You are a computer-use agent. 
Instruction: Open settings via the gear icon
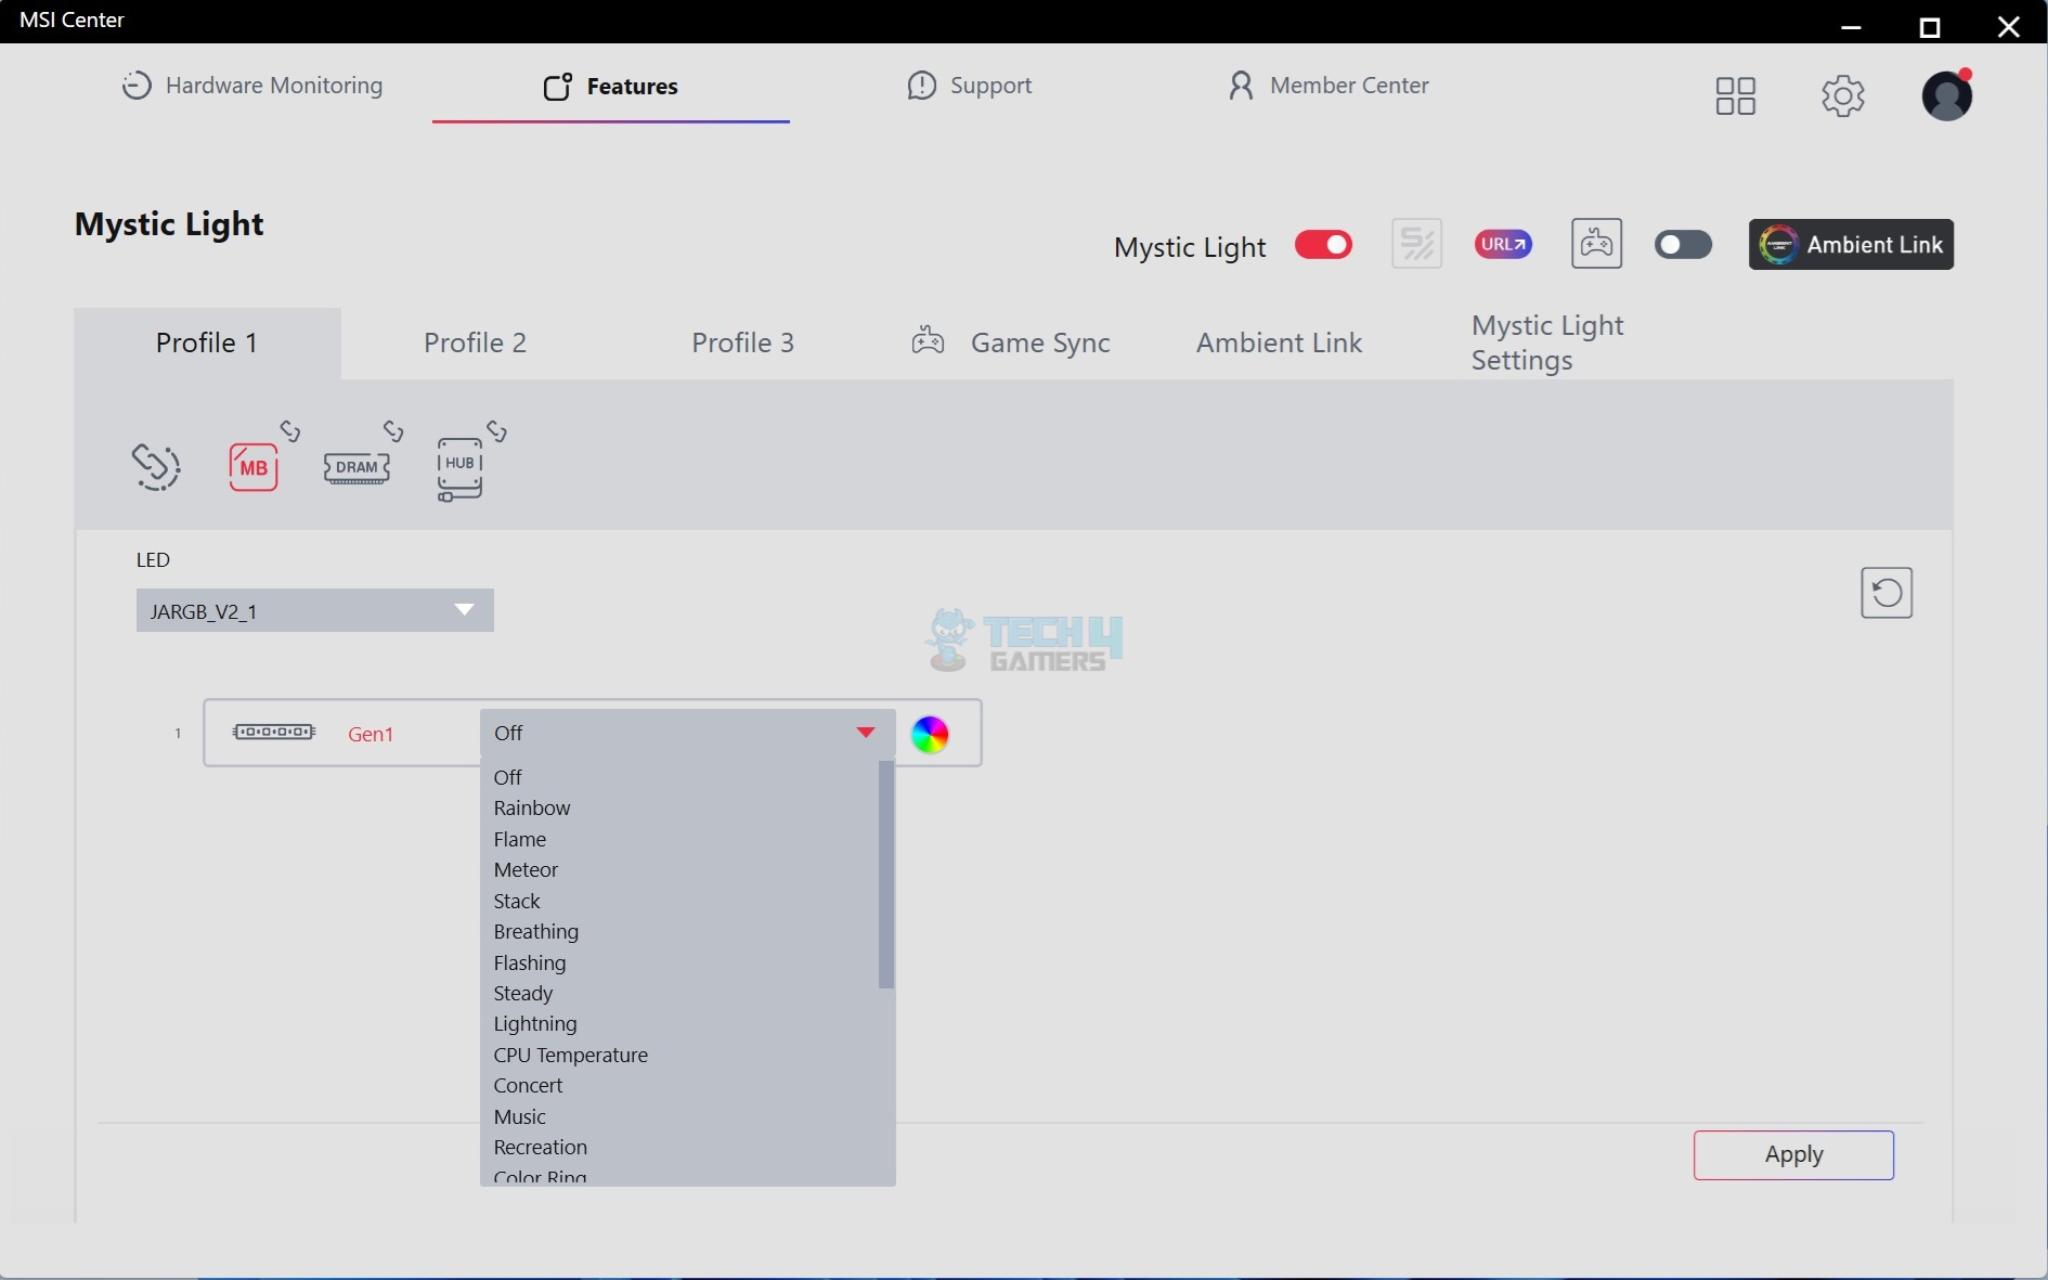pyautogui.click(x=1842, y=96)
